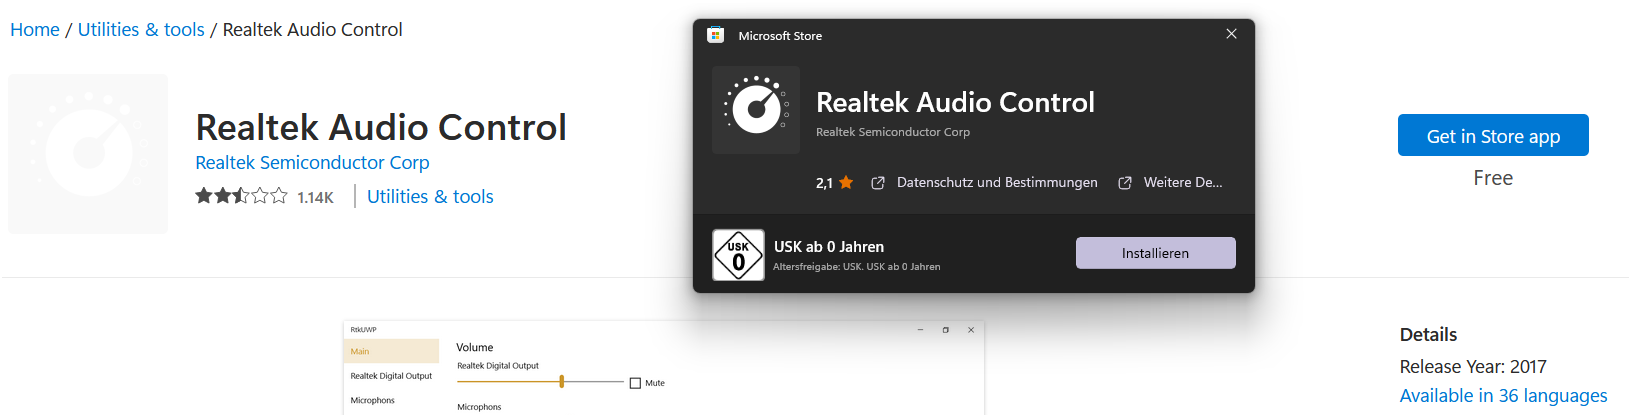Click external link icon before Weitere De...
This screenshot has width=1629, height=415.
[x=1125, y=183]
